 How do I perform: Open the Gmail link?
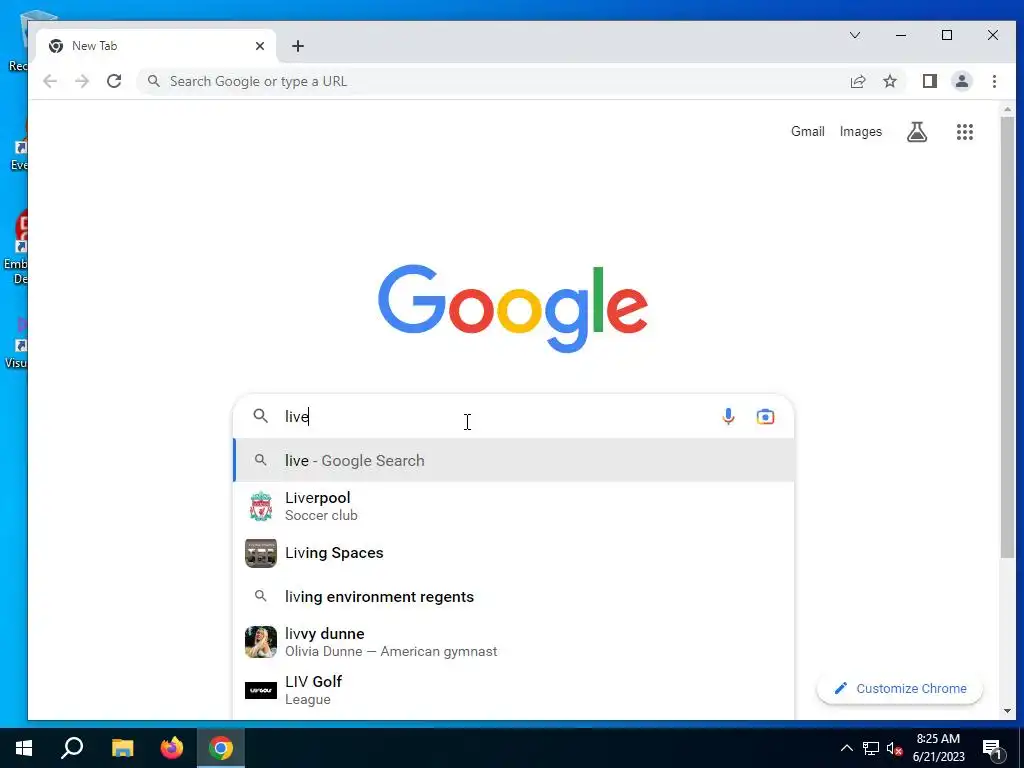pos(808,131)
